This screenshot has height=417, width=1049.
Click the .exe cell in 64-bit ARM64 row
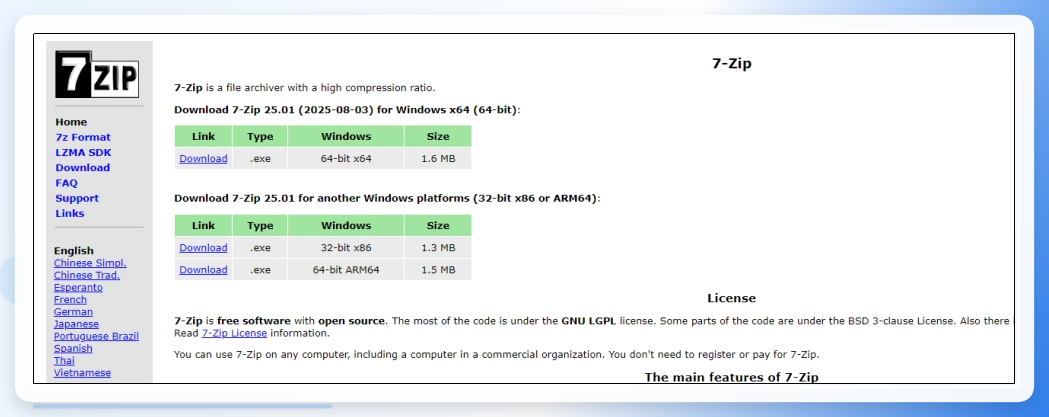point(260,270)
